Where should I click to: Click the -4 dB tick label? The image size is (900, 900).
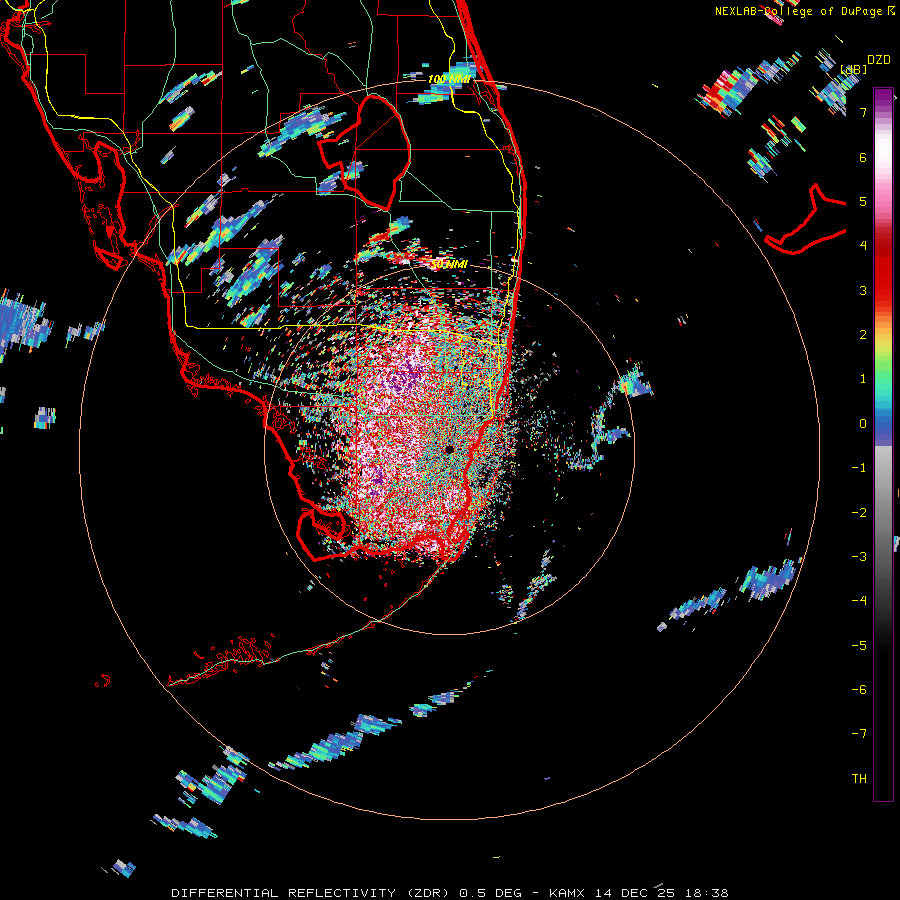pos(859,601)
